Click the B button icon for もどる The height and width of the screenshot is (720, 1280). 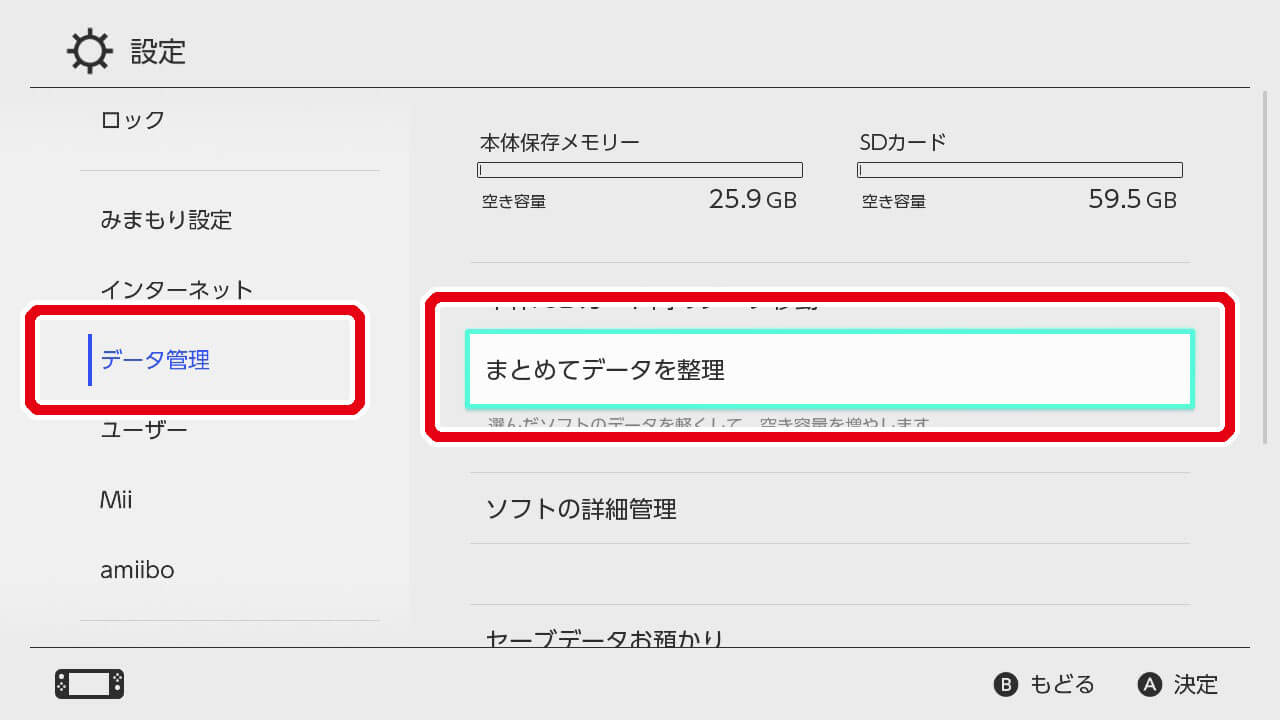pyautogui.click(x=1005, y=685)
